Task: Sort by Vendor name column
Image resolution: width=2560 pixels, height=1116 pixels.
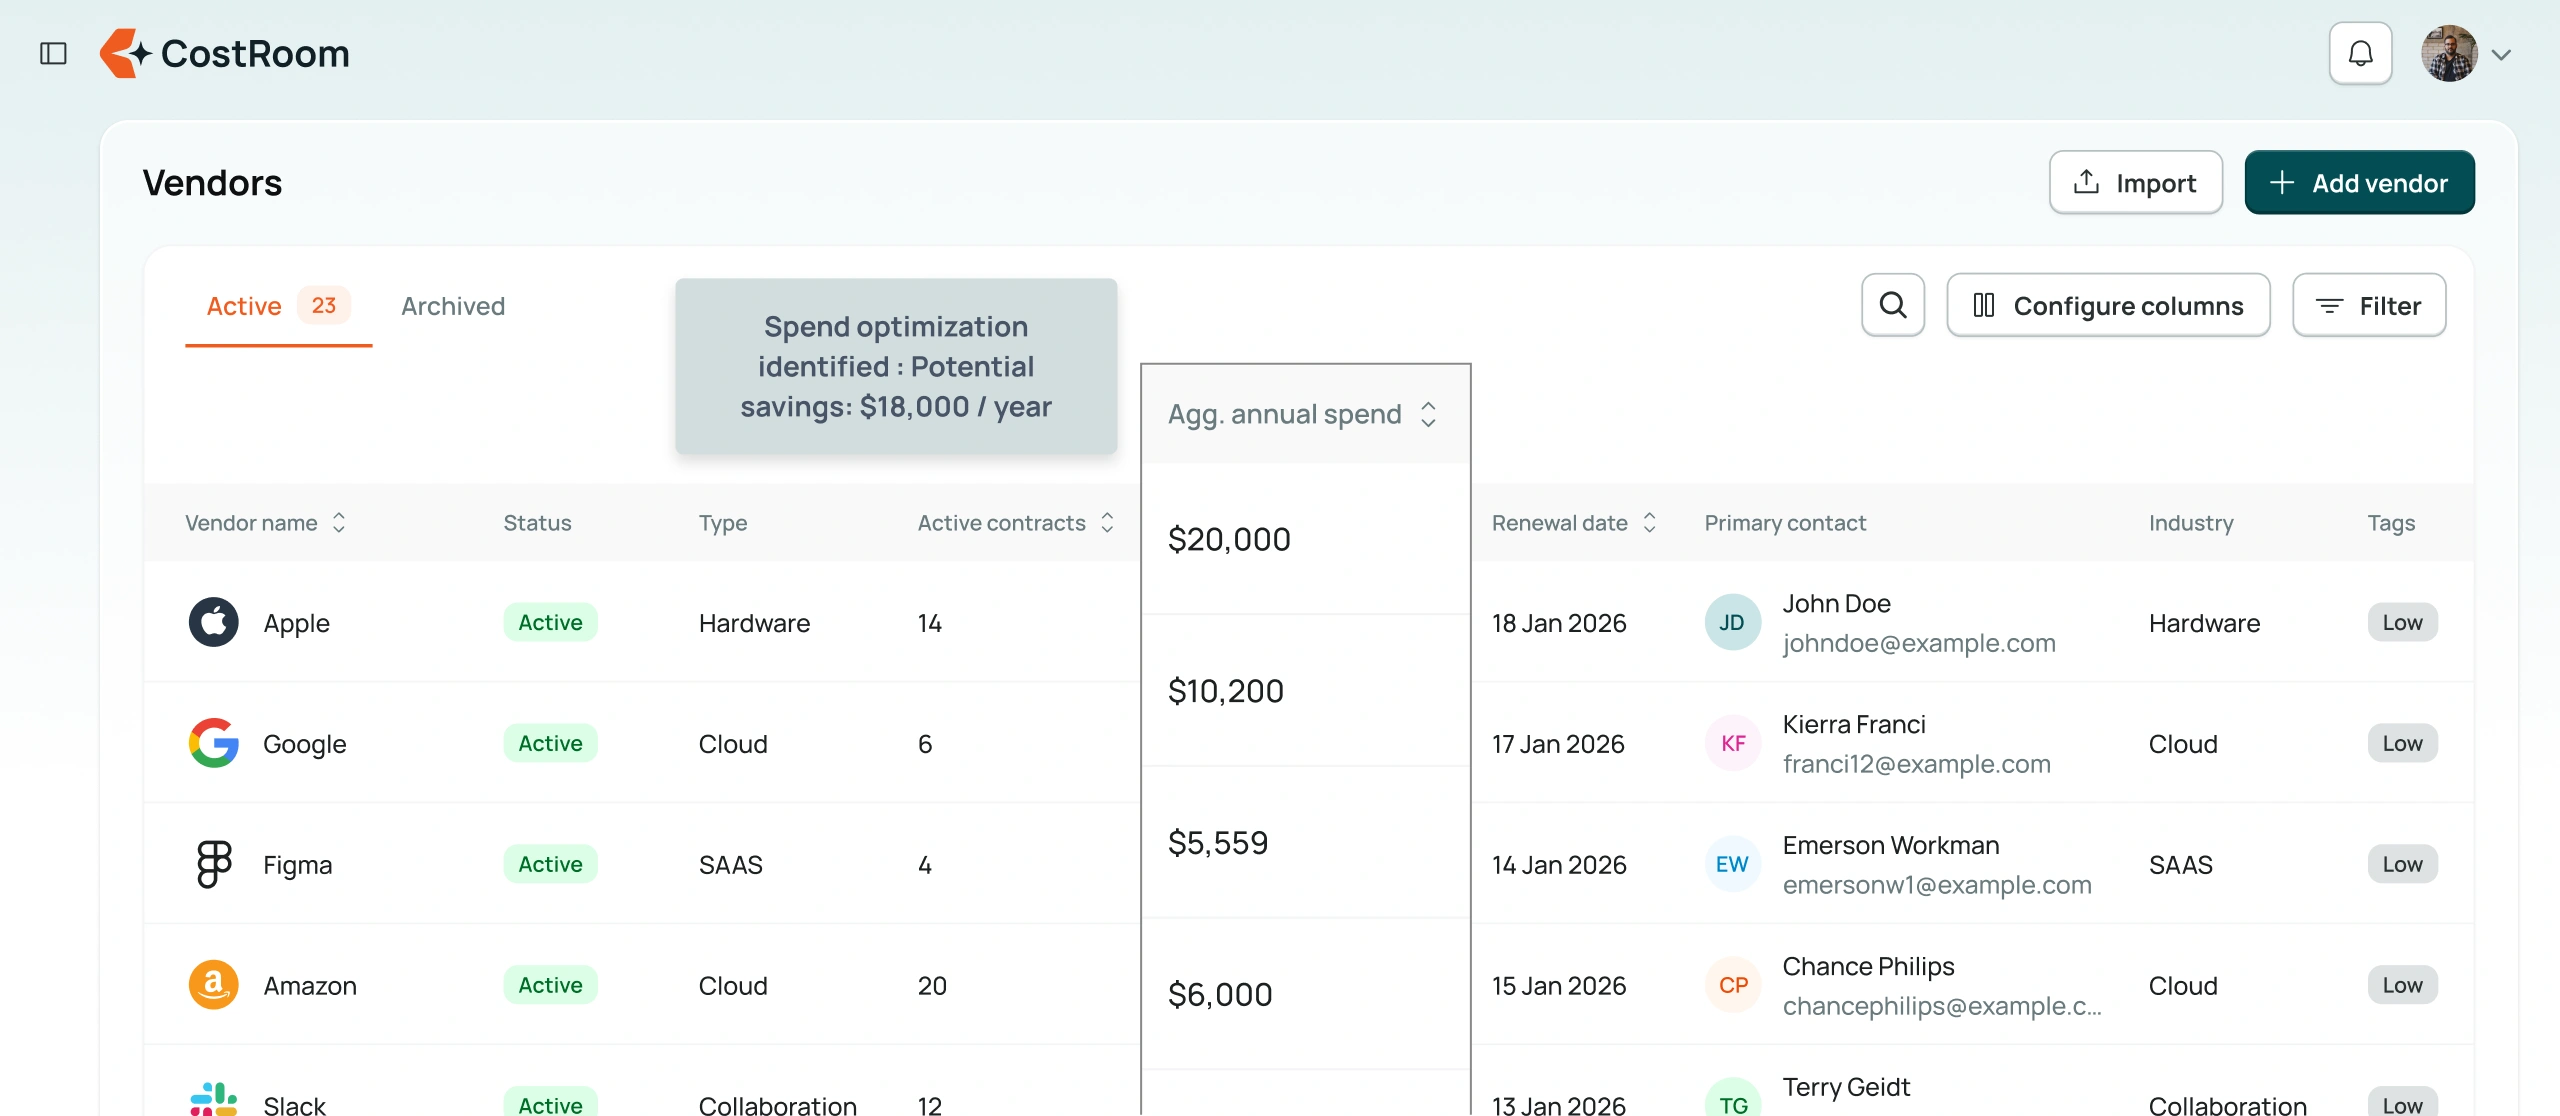Action: tap(339, 523)
